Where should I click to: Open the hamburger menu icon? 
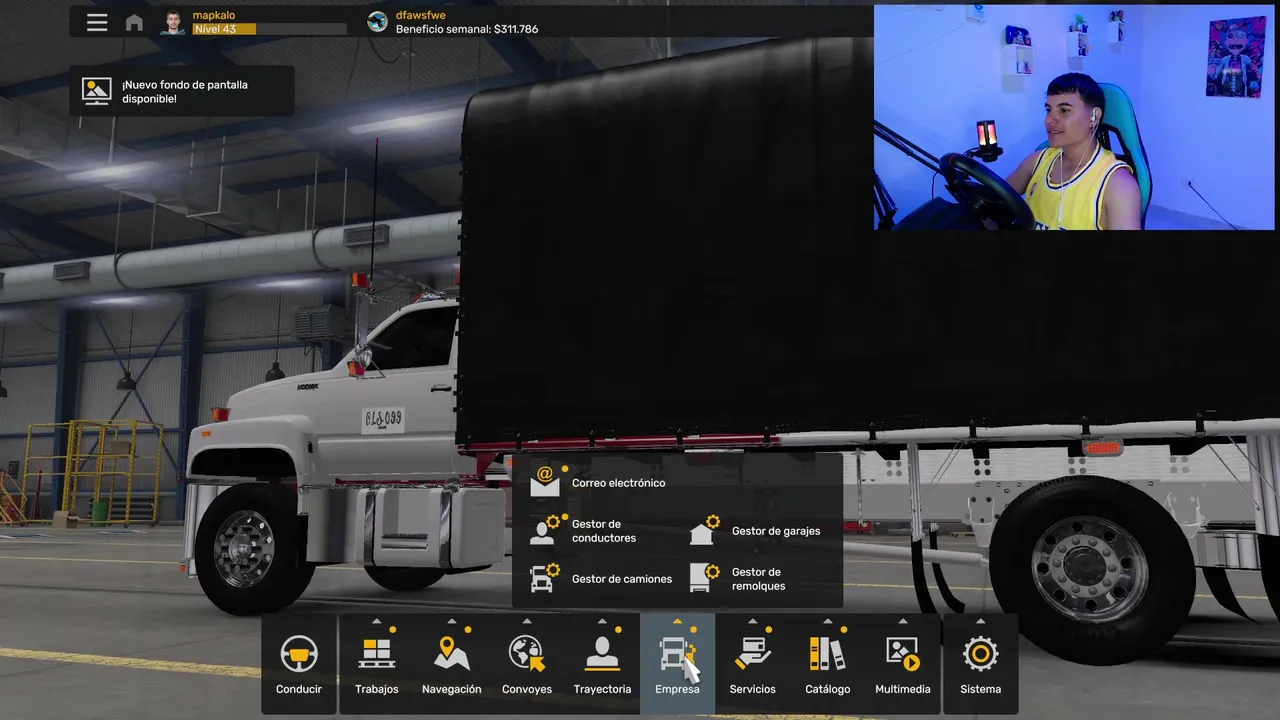(x=97, y=22)
